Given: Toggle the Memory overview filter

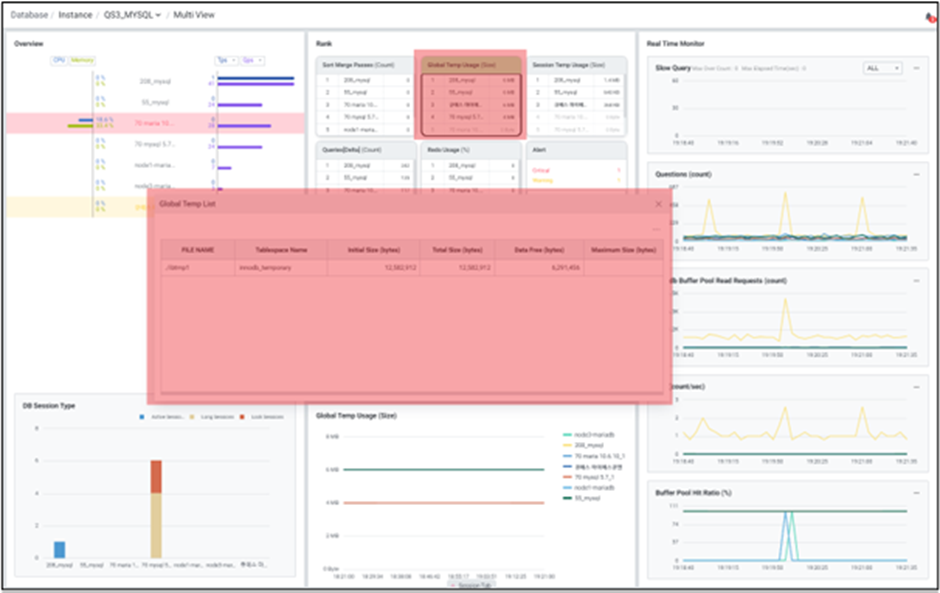Looking at the screenshot, I should pyautogui.click(x=82, y=60).
